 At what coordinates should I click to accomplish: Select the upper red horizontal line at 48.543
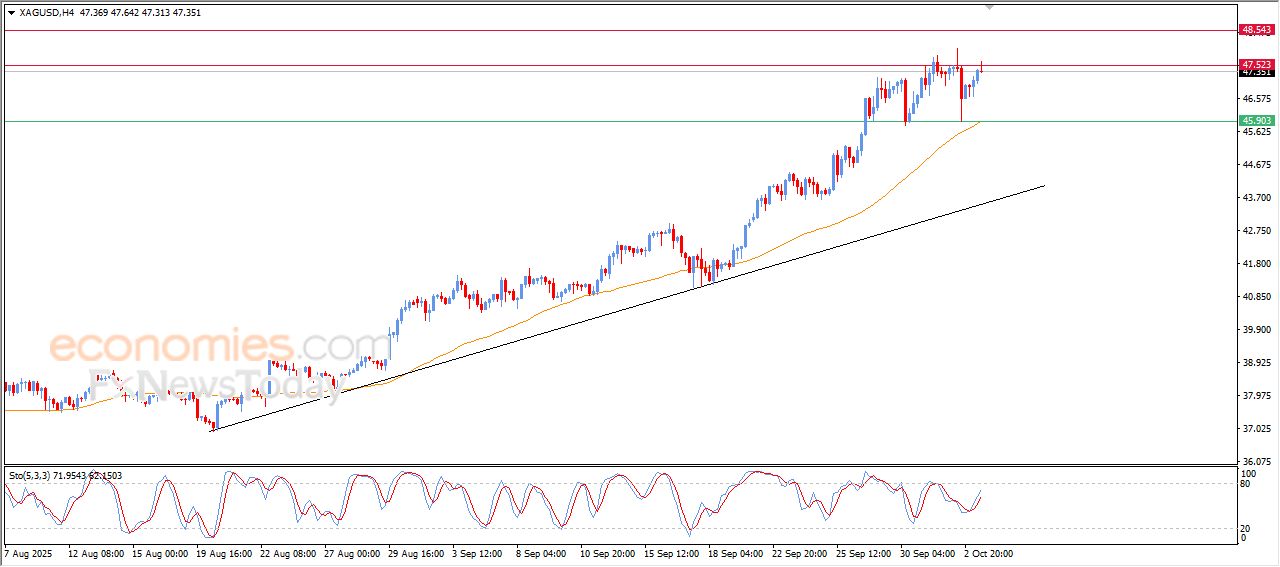coord(600,30)
